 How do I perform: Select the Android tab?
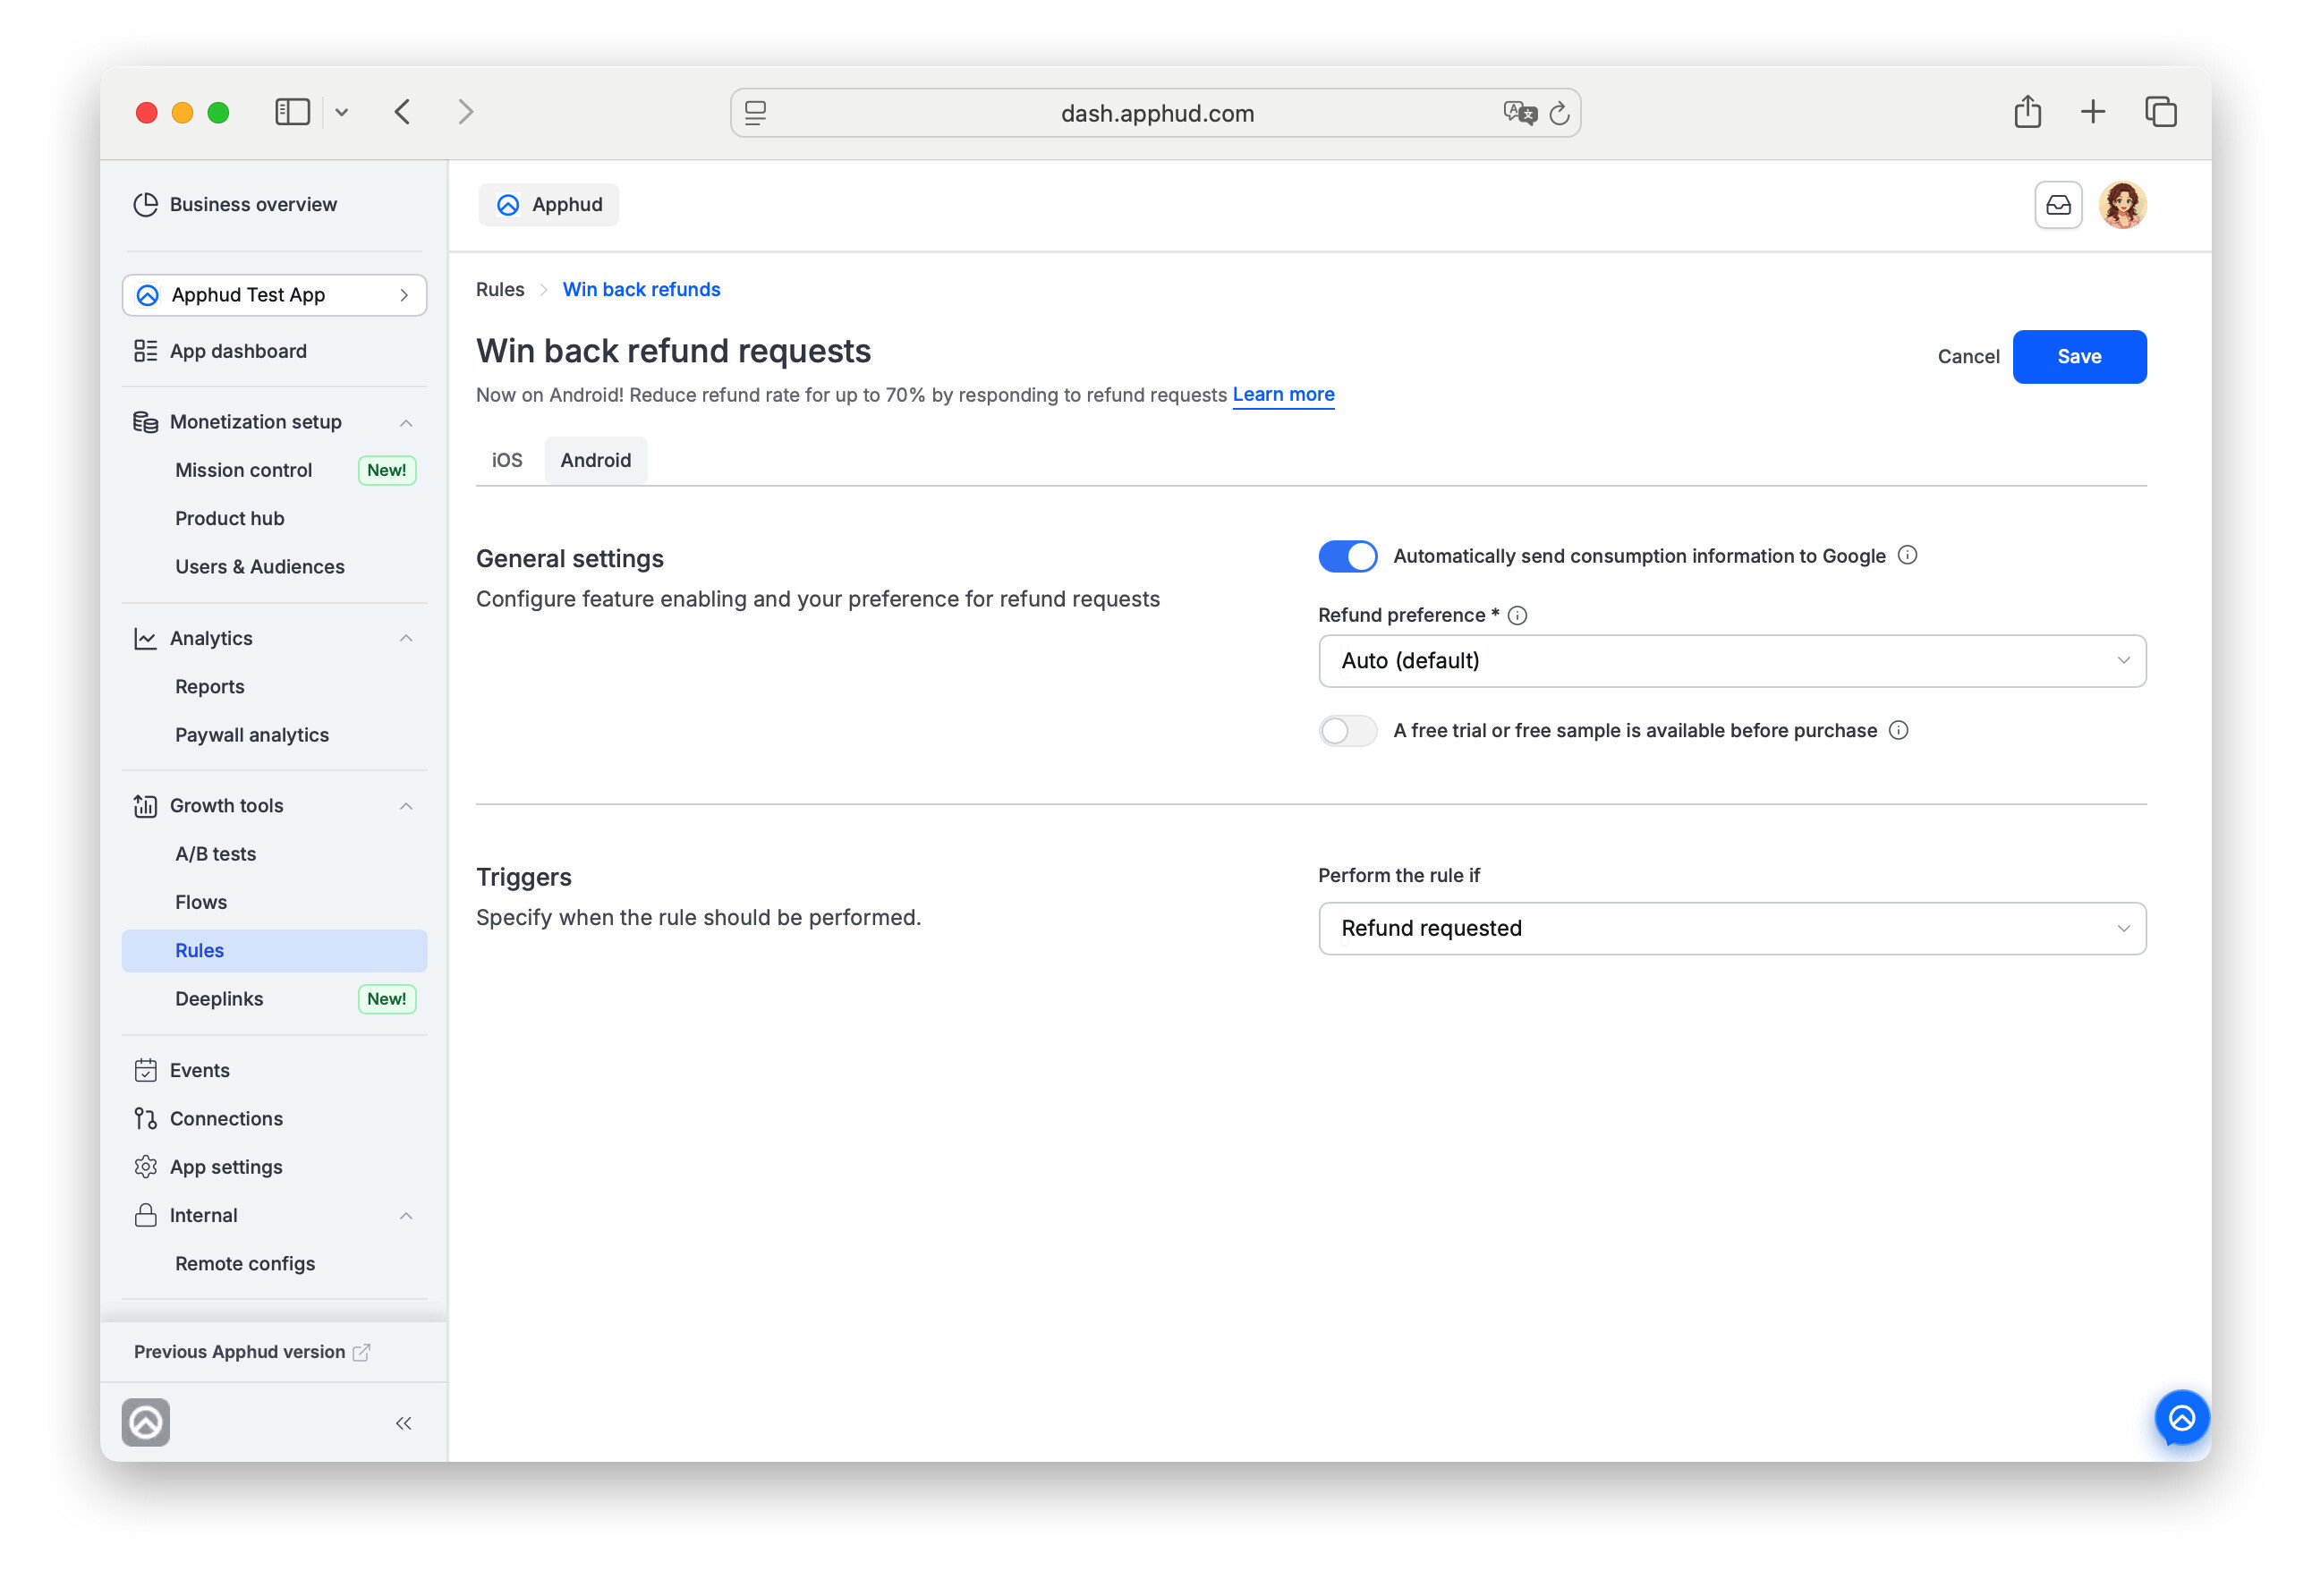click(x=596, y=460)
